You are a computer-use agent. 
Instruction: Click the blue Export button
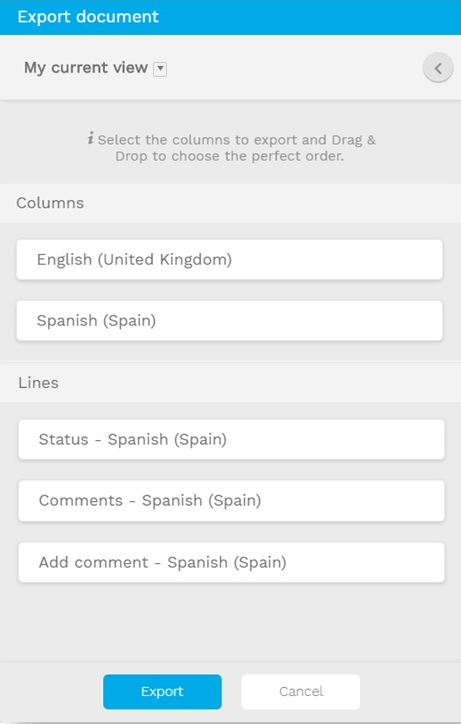point(162,691)
